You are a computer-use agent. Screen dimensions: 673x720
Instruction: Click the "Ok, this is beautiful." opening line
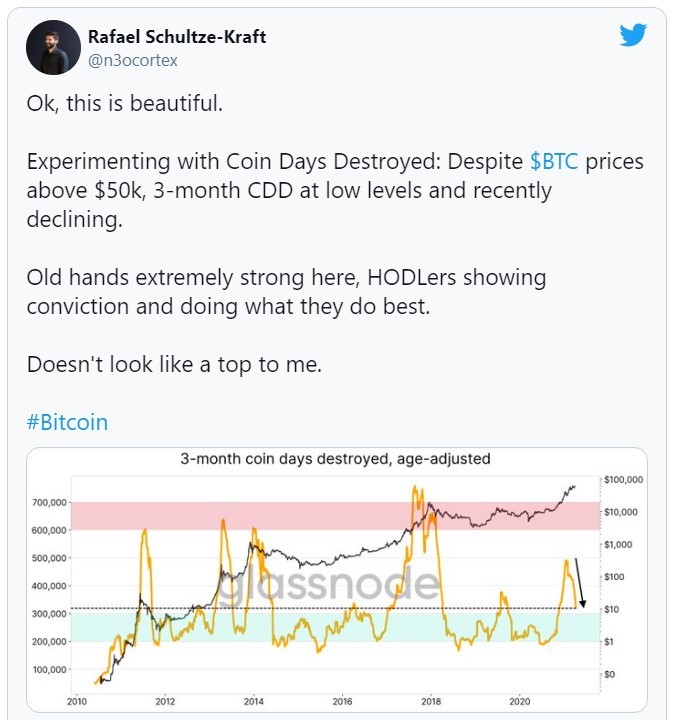pos(126,105)
